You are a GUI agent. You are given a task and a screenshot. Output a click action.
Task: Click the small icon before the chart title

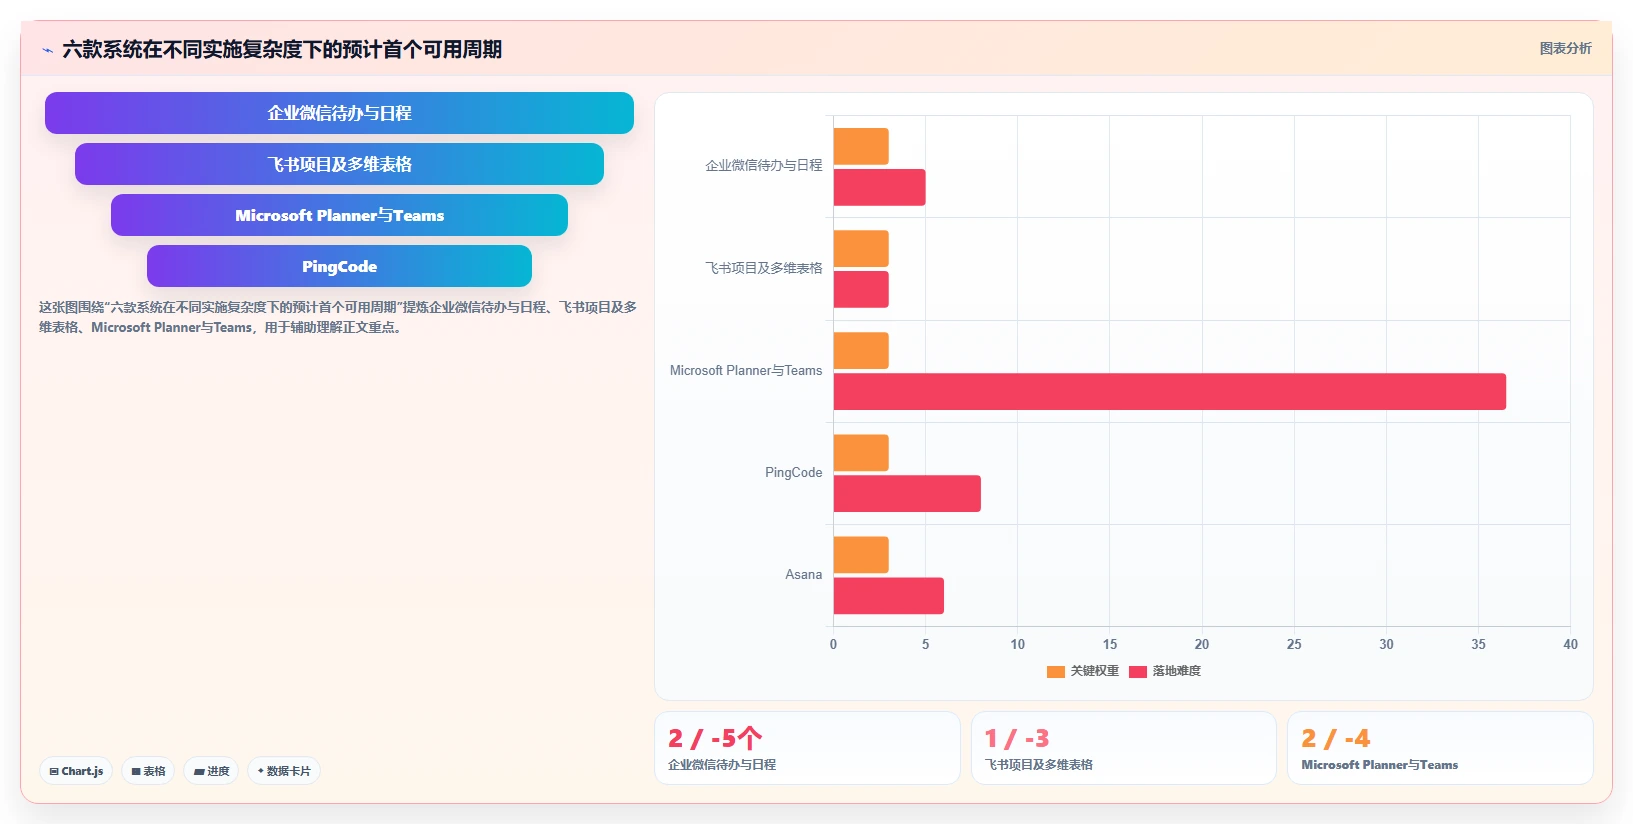[47, 50]
